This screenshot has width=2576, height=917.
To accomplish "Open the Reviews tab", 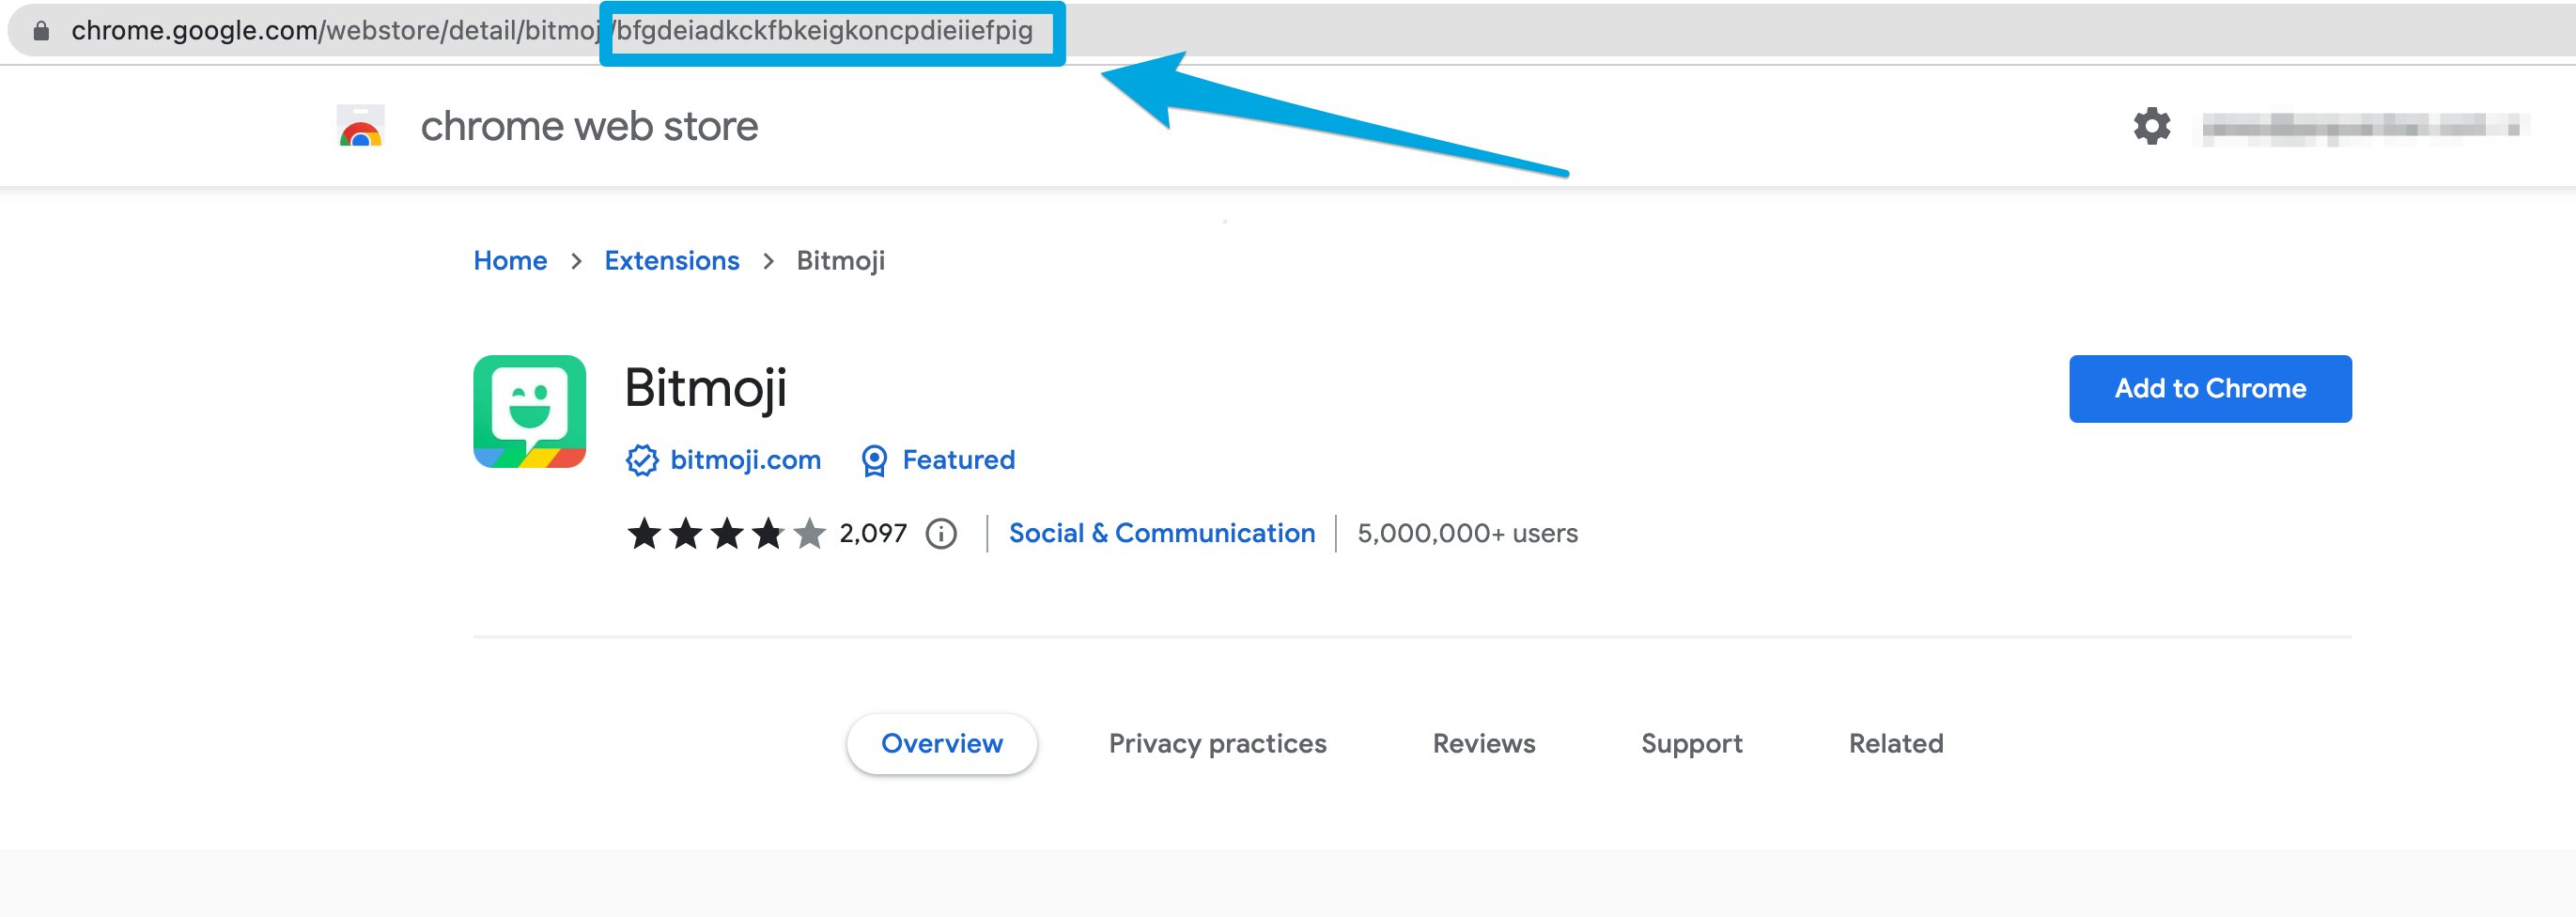I will tap(1484, 744).
